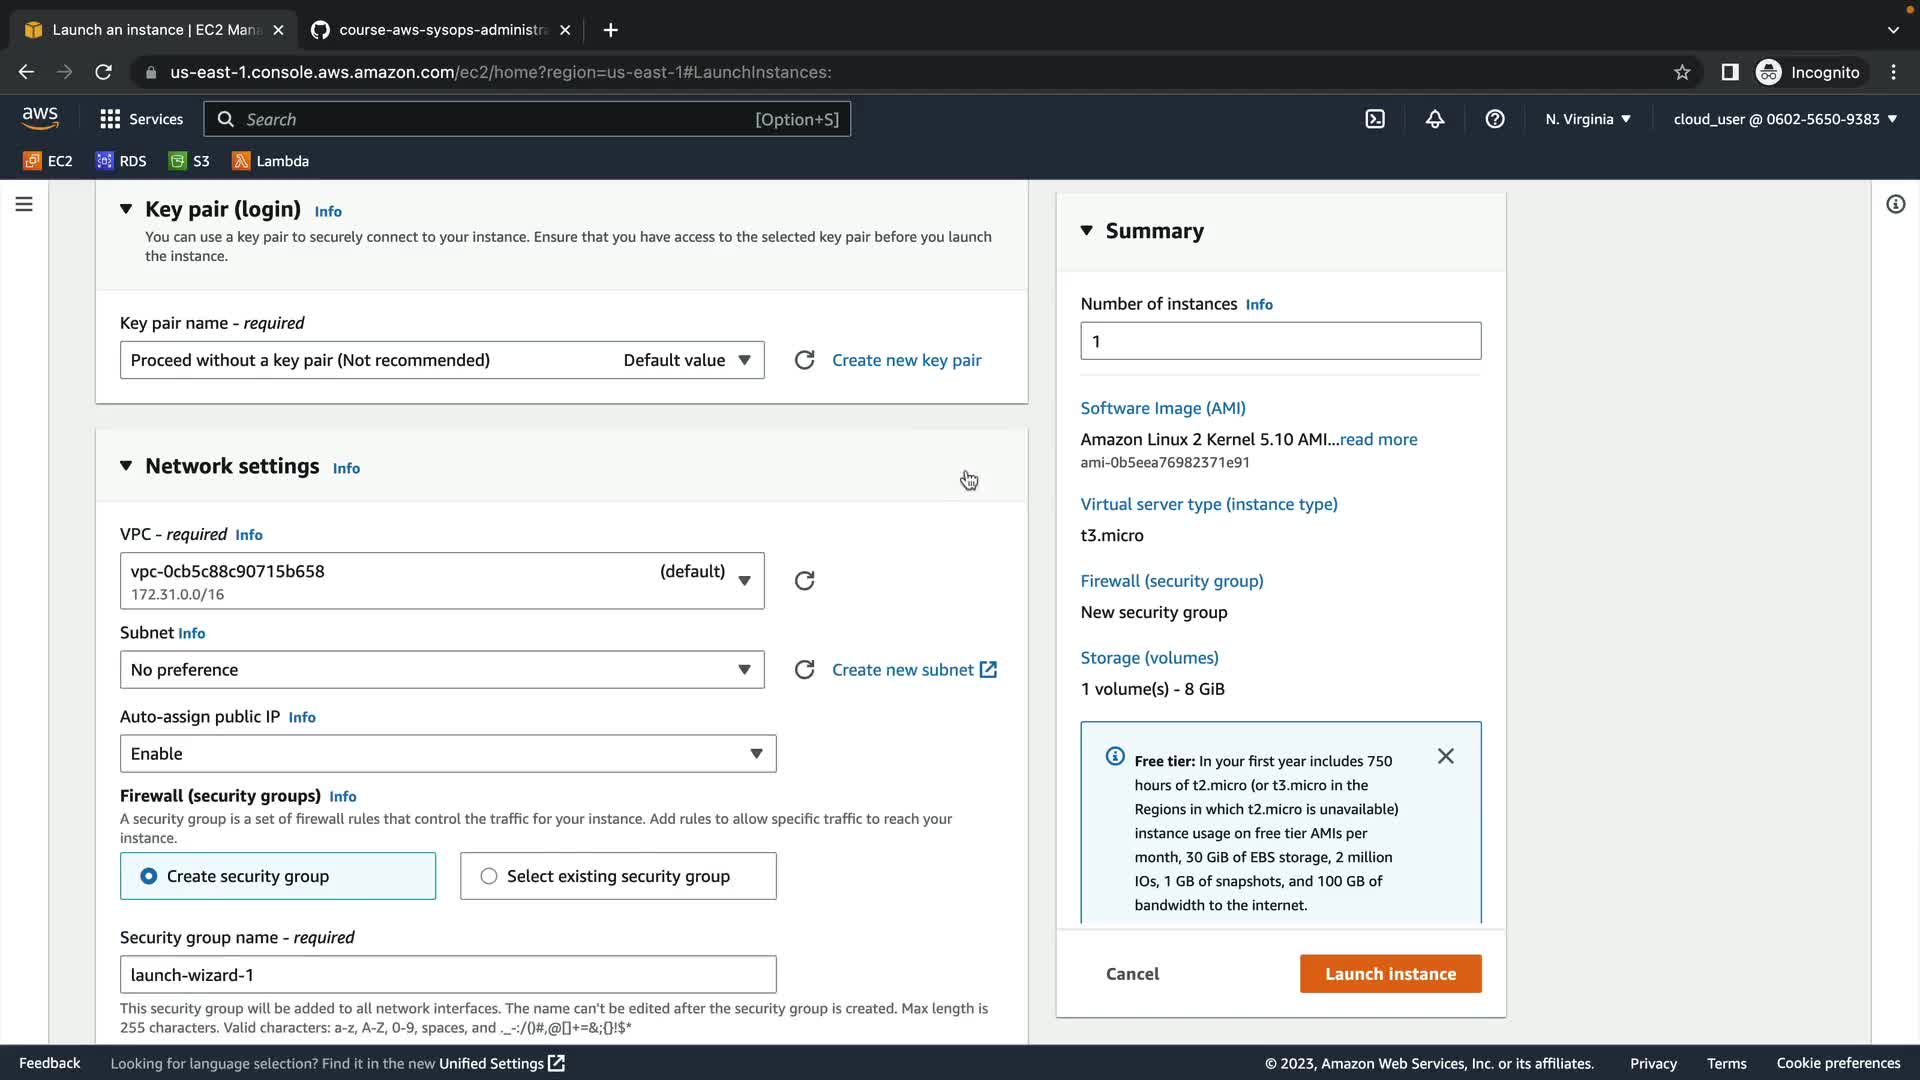Screen dimensions: 1920x1080
Task: Open the Key pair name dropdown
Action: (x=441, y=360)
